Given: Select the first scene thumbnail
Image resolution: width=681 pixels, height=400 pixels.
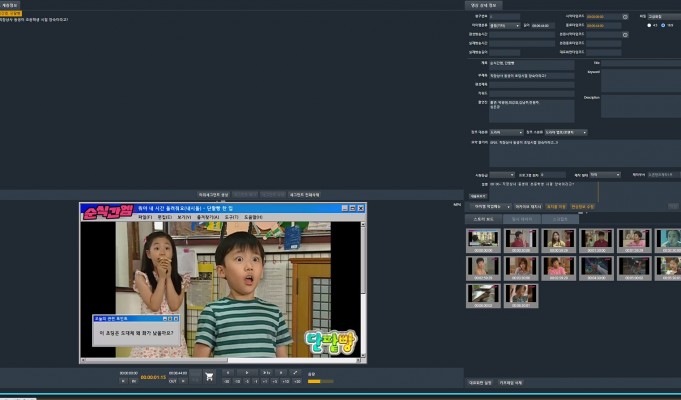Looking at the screenshot, I should pos(483,239).
